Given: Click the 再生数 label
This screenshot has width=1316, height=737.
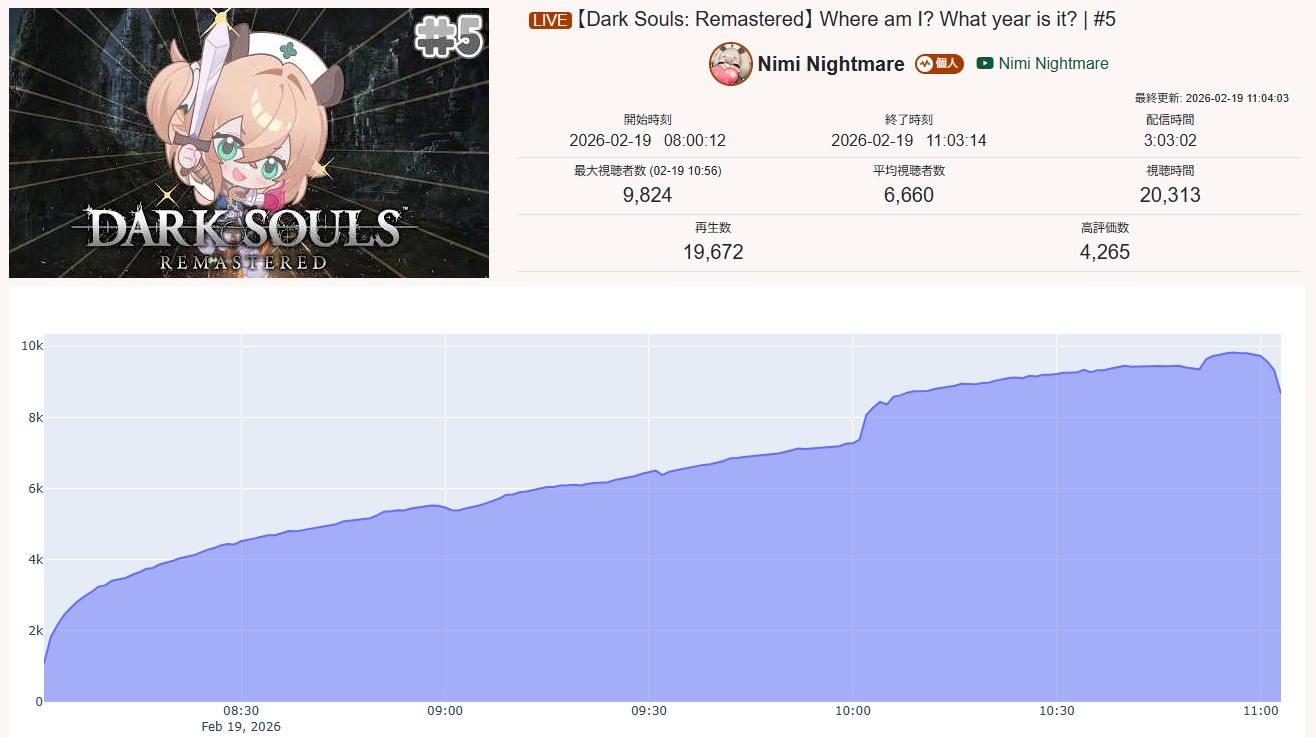Looking at the screenshot, I should coord(713,228).
